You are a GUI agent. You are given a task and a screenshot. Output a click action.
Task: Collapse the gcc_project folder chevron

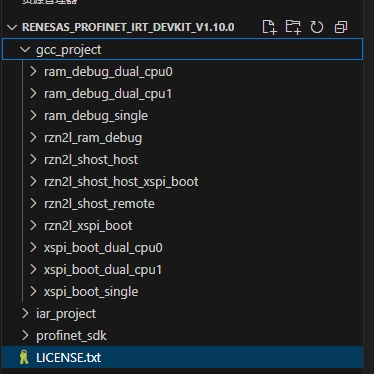[x=25, y=50]
